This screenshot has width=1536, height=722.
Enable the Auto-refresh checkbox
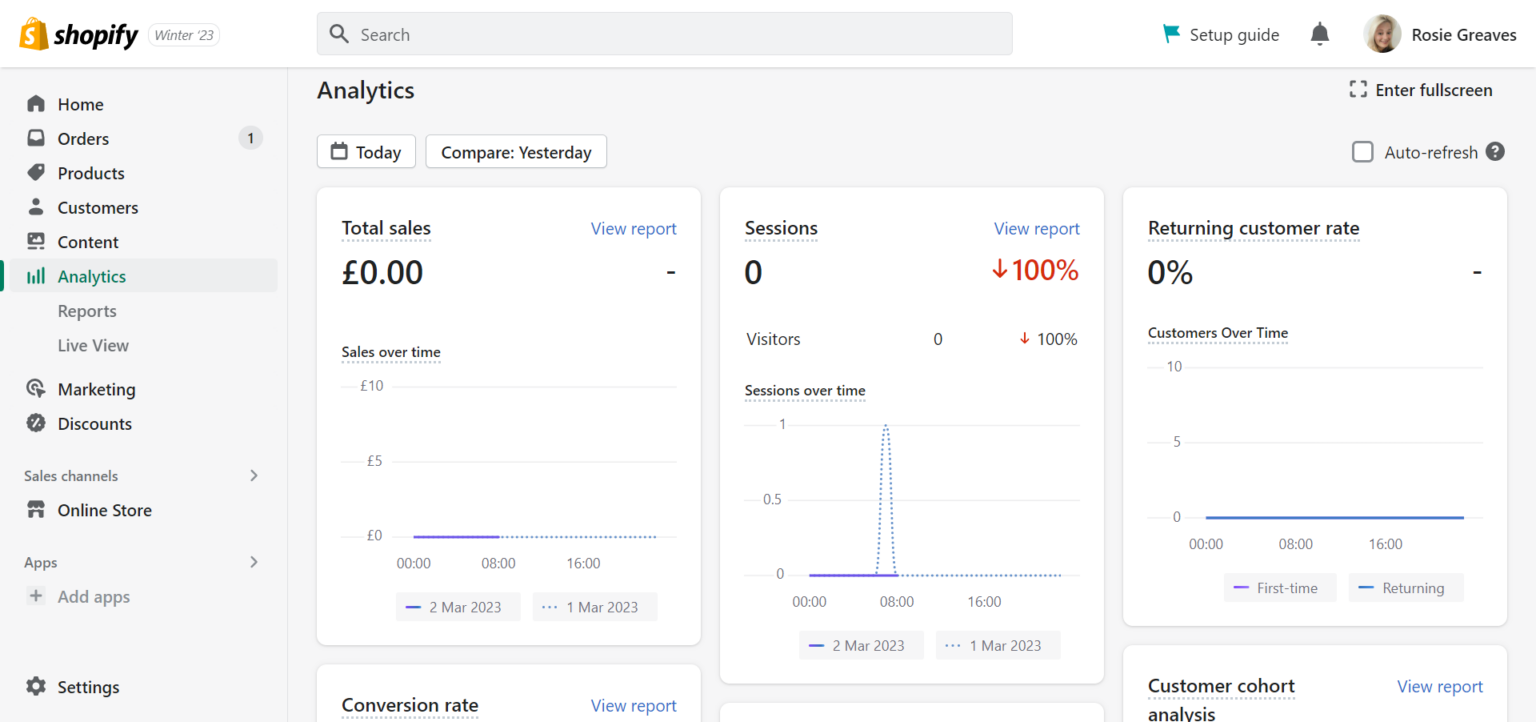click(x=1362, y=151)
